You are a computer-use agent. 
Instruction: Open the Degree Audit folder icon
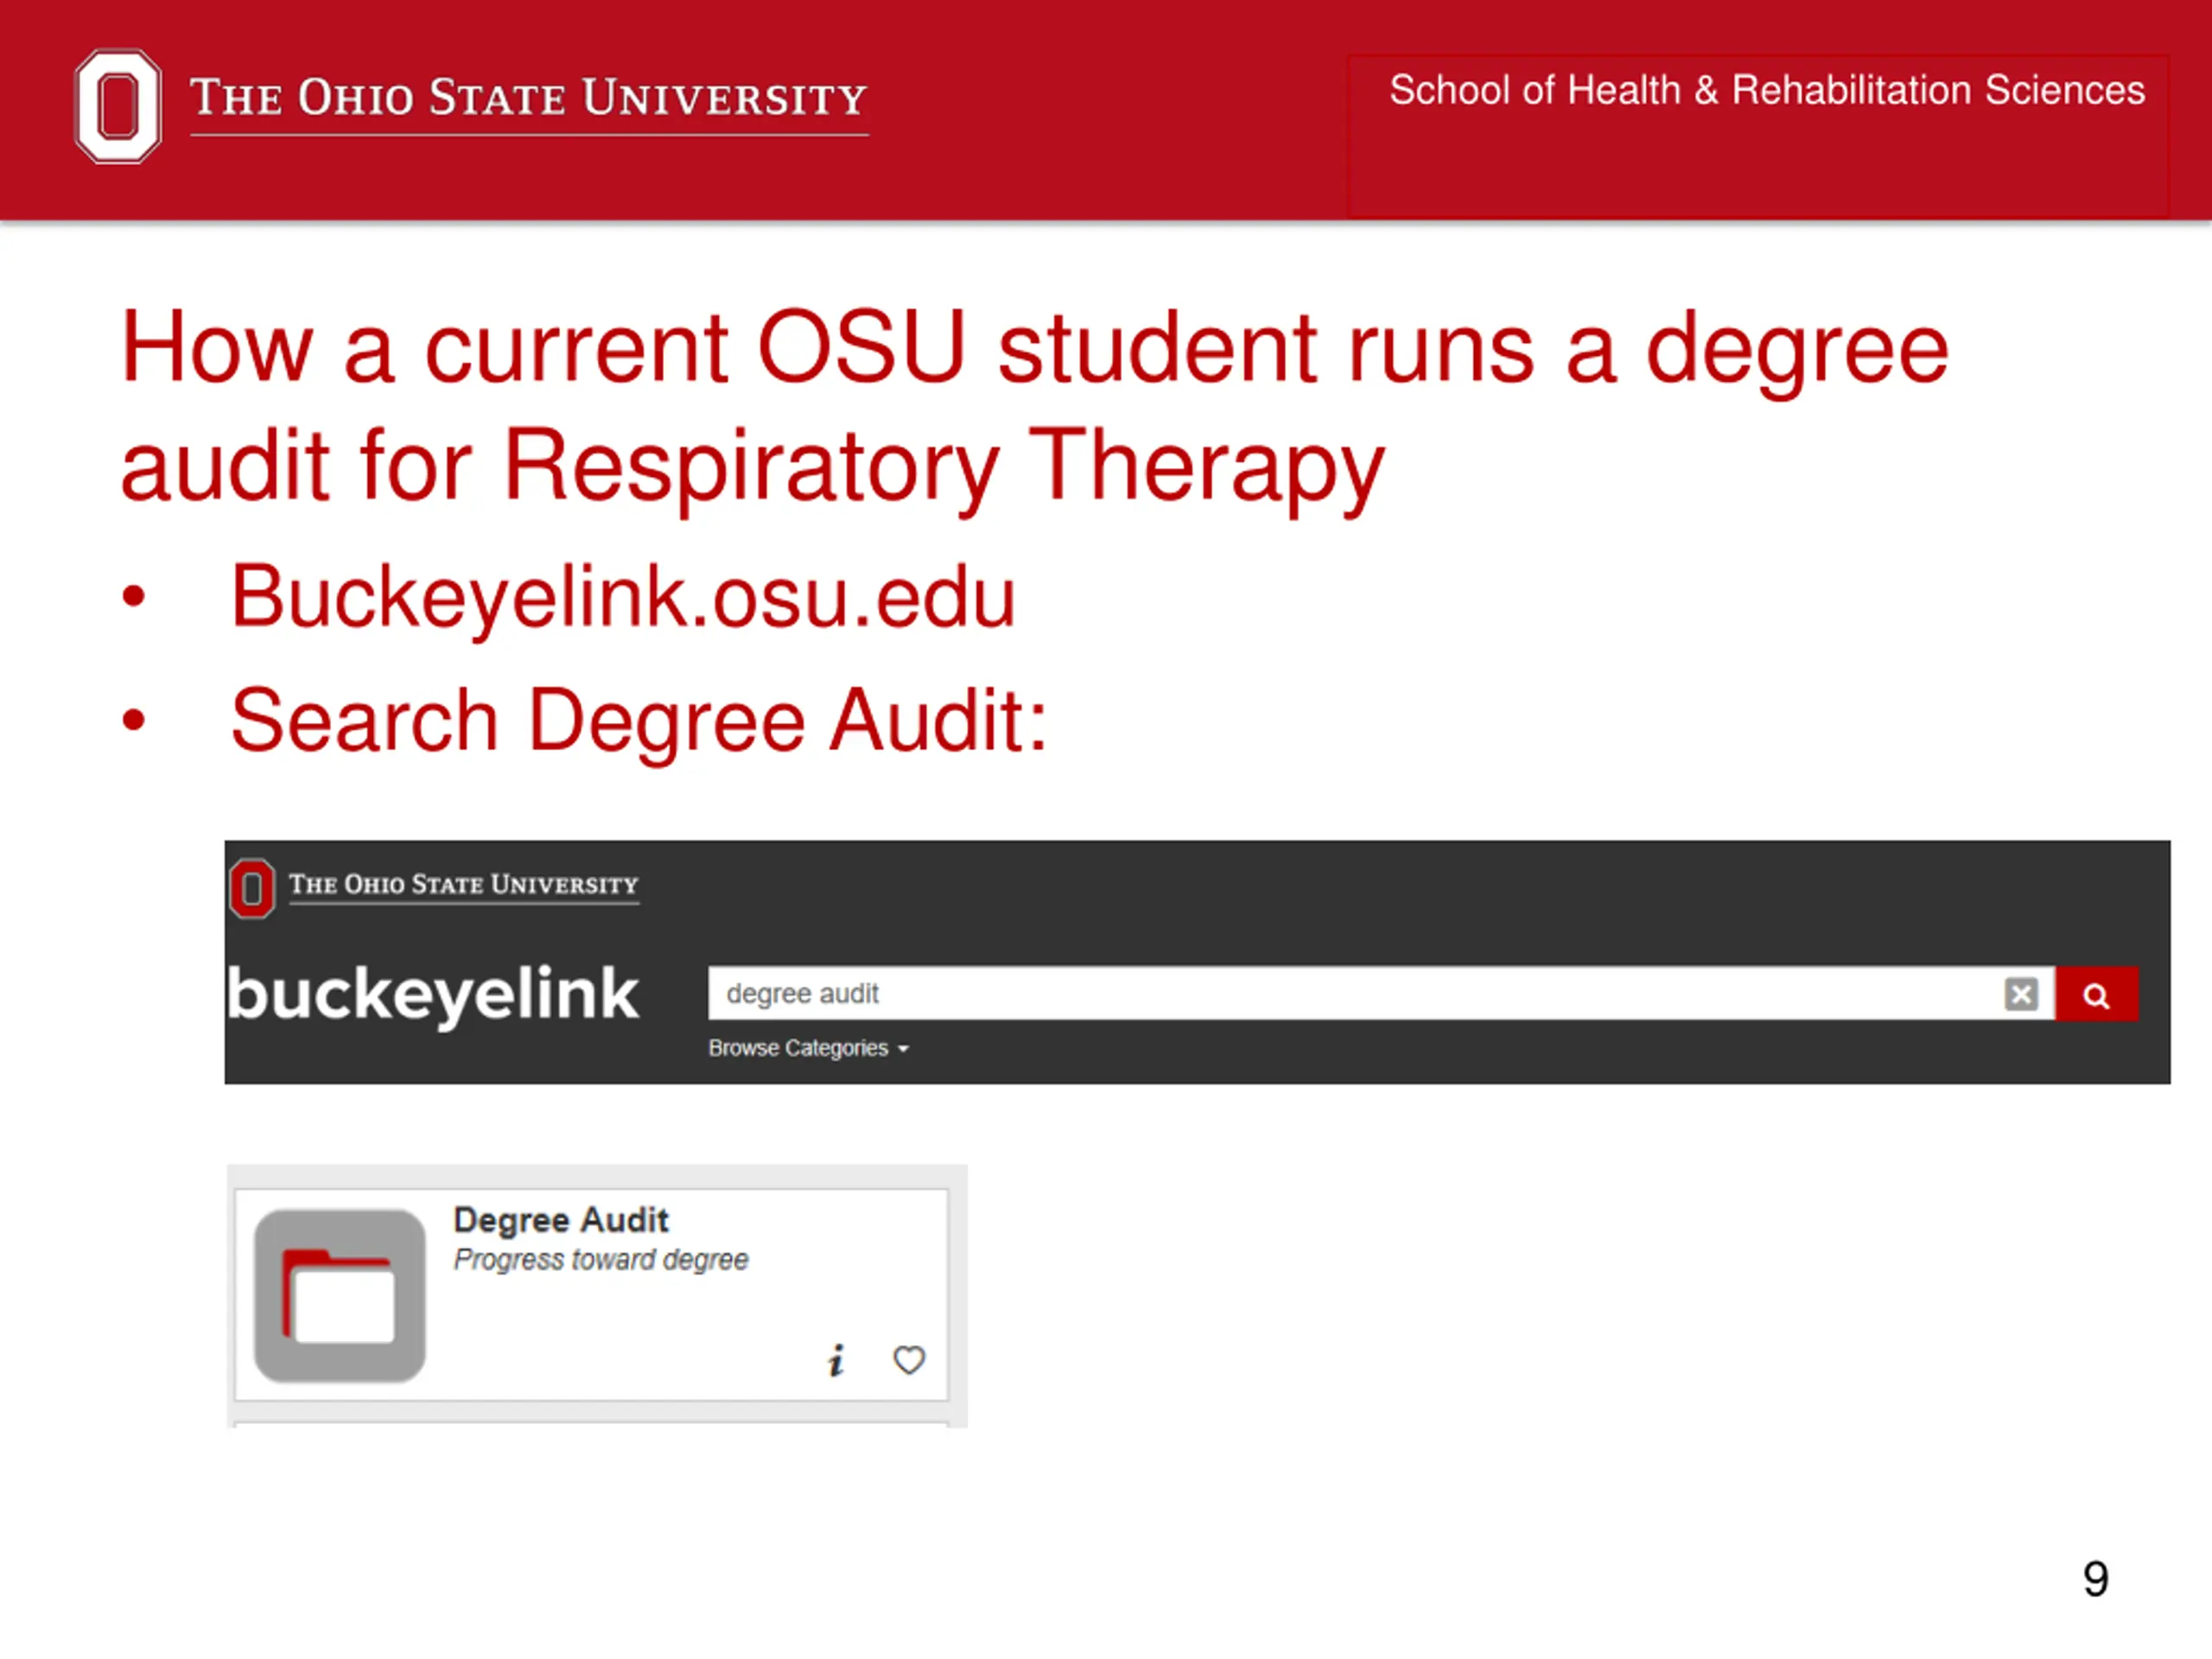pos(340,1295)
